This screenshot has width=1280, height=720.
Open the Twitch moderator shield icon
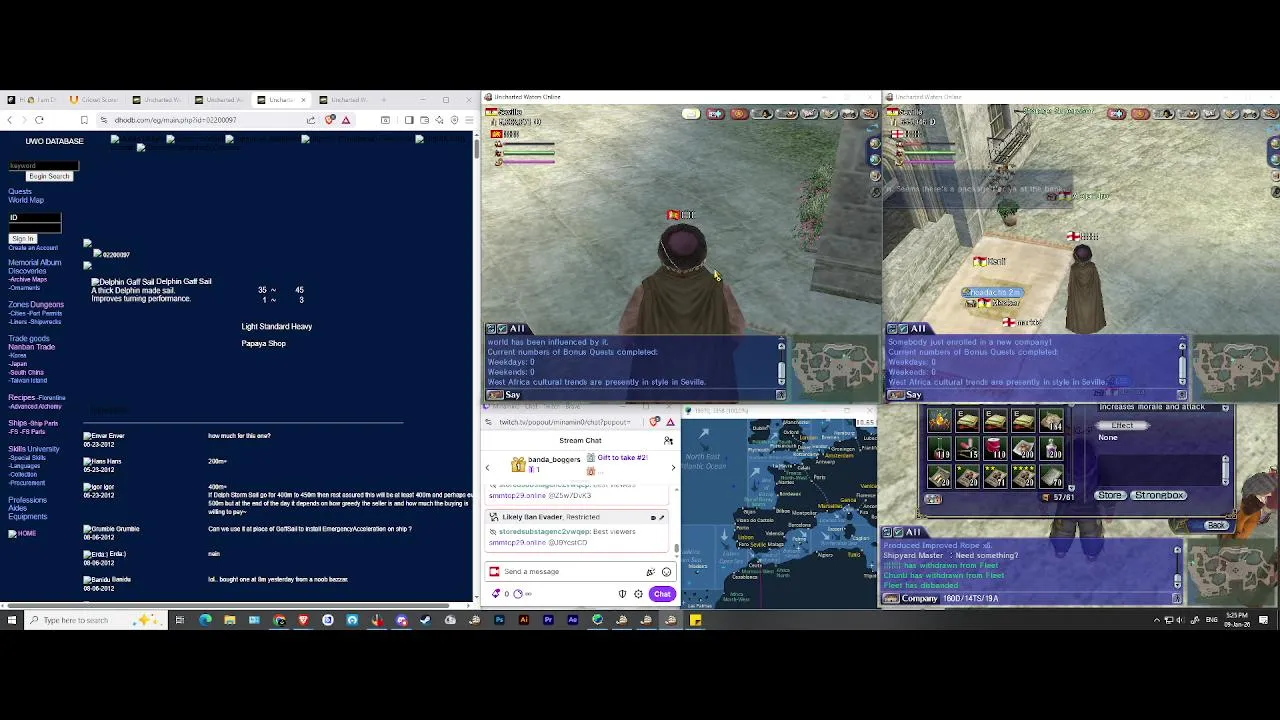(x=622, y=594)
